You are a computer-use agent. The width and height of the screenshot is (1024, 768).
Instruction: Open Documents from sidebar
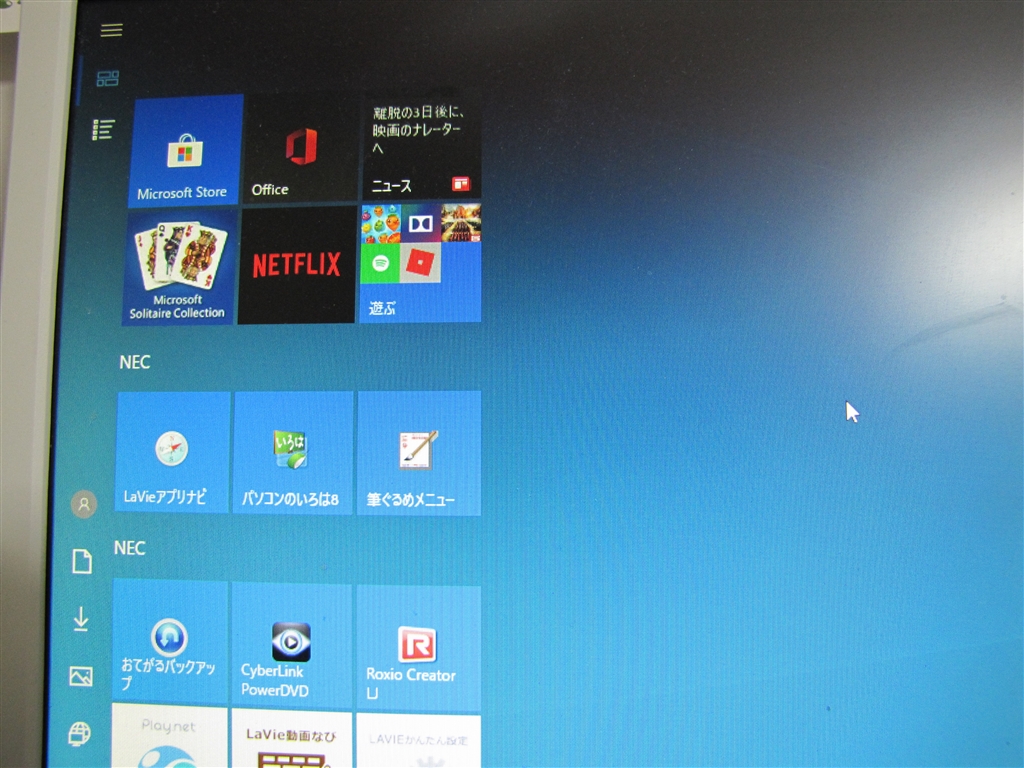point(82,561)
